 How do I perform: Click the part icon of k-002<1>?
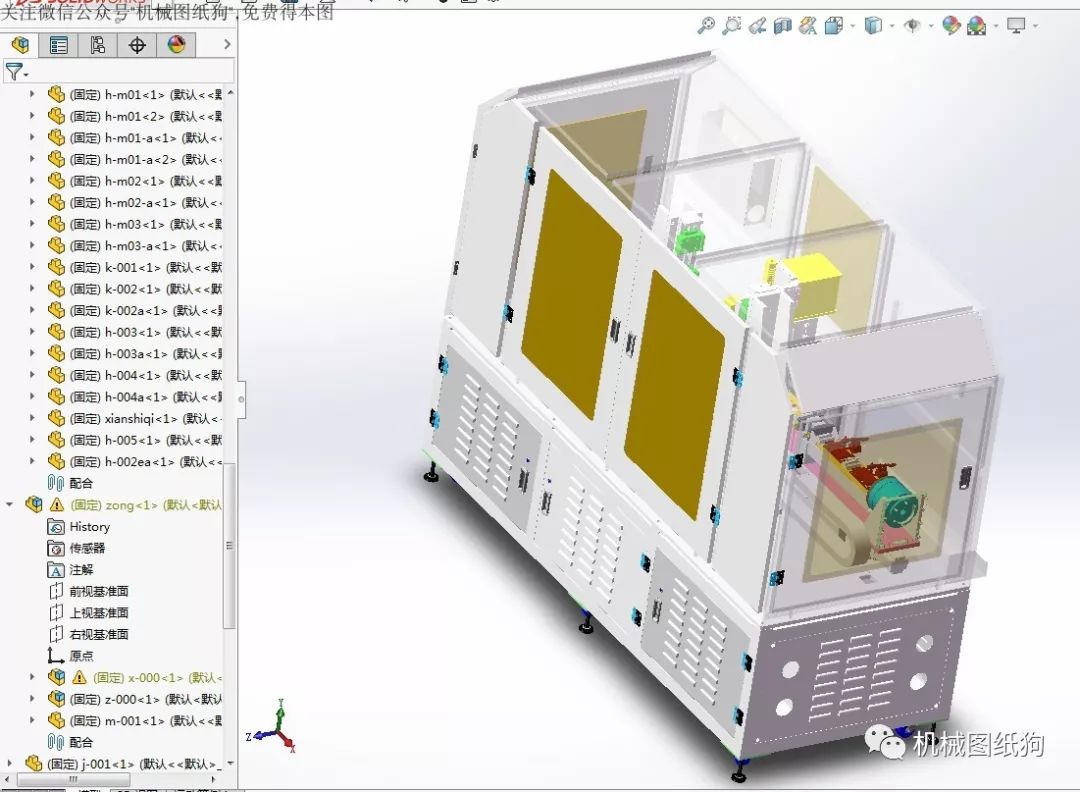(x=56, y=289)
